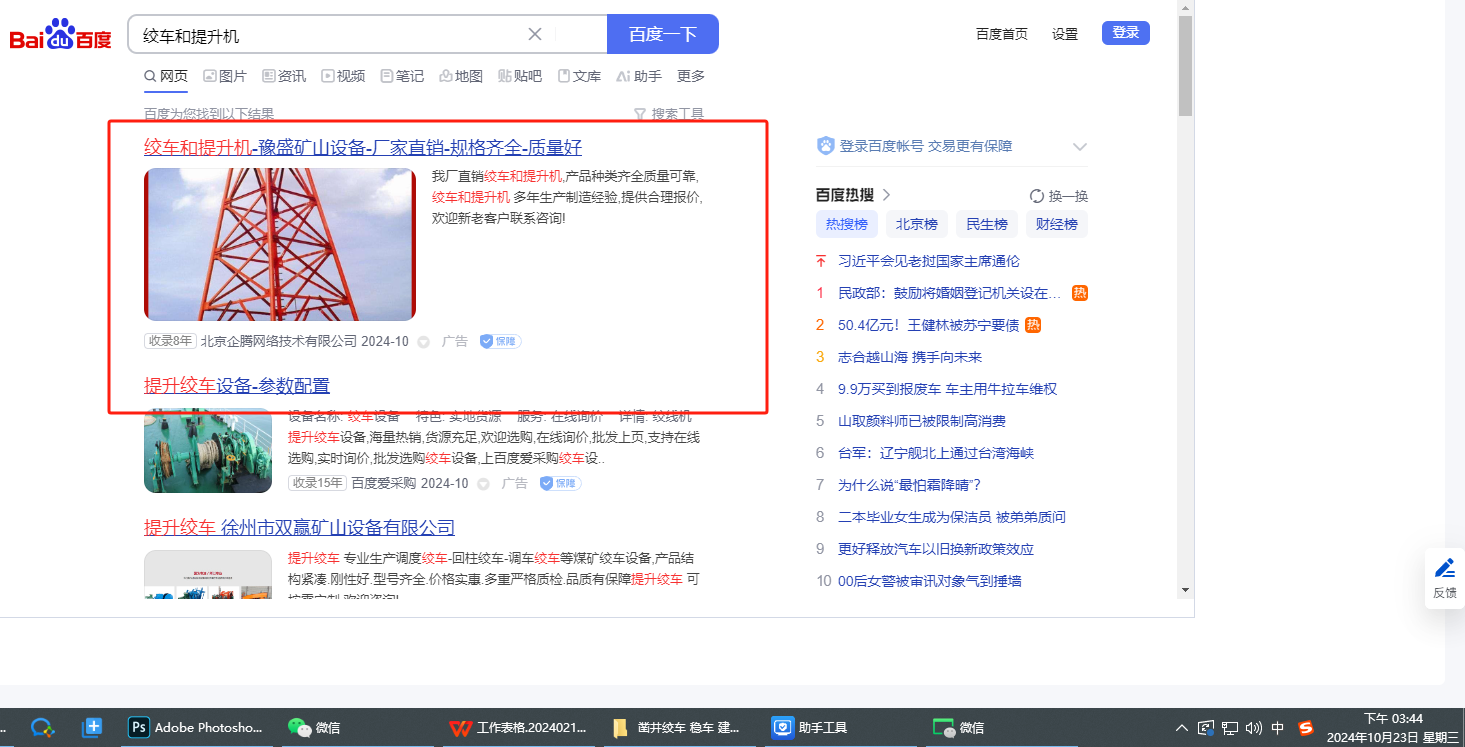Expand the 百度热搜 arrow

pyautogui.click(x=886, y=195)
